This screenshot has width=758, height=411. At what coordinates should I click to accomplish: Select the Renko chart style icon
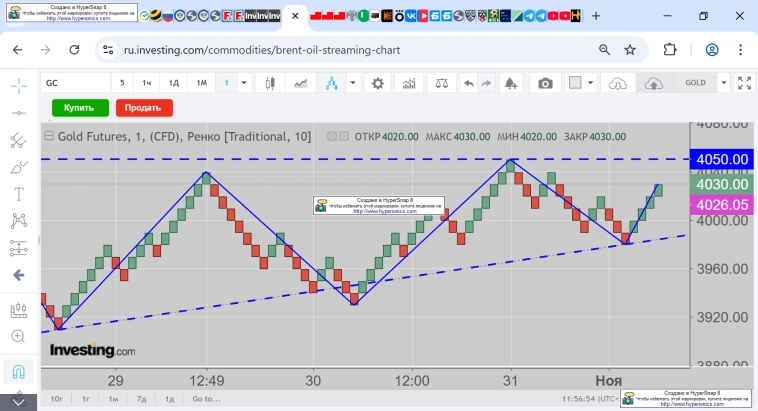pyautogui.click(x=332, y=83)
